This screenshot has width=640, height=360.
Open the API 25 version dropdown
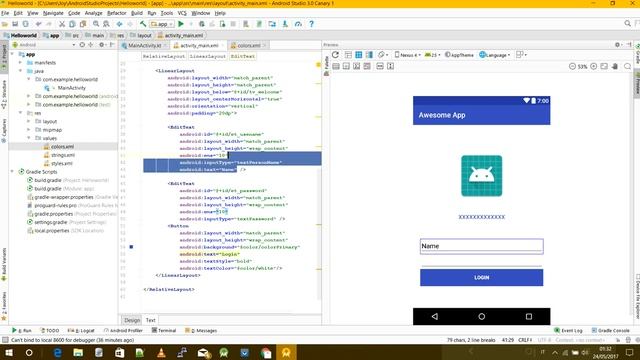point(433,55)
